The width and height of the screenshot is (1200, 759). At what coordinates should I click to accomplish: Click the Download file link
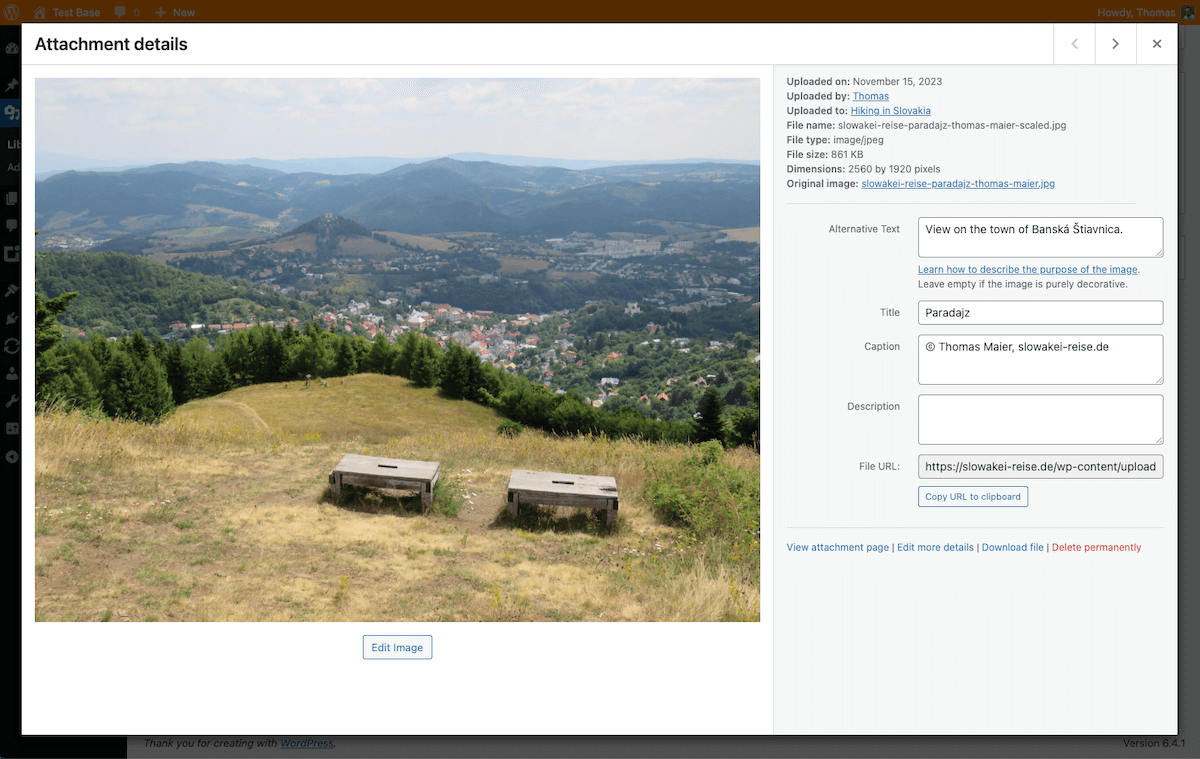coord(1013,547)
